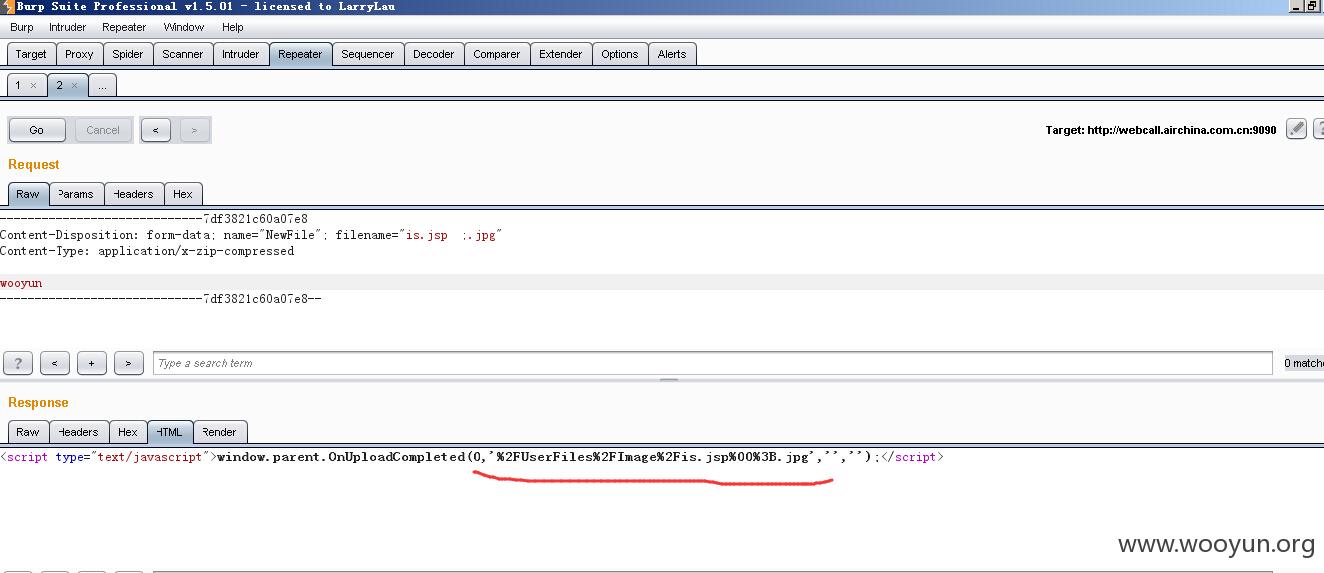Click the Burp Suite title bar icon
The height and width of the screenshot is (573, 1324).
click(x=7, y=6)
